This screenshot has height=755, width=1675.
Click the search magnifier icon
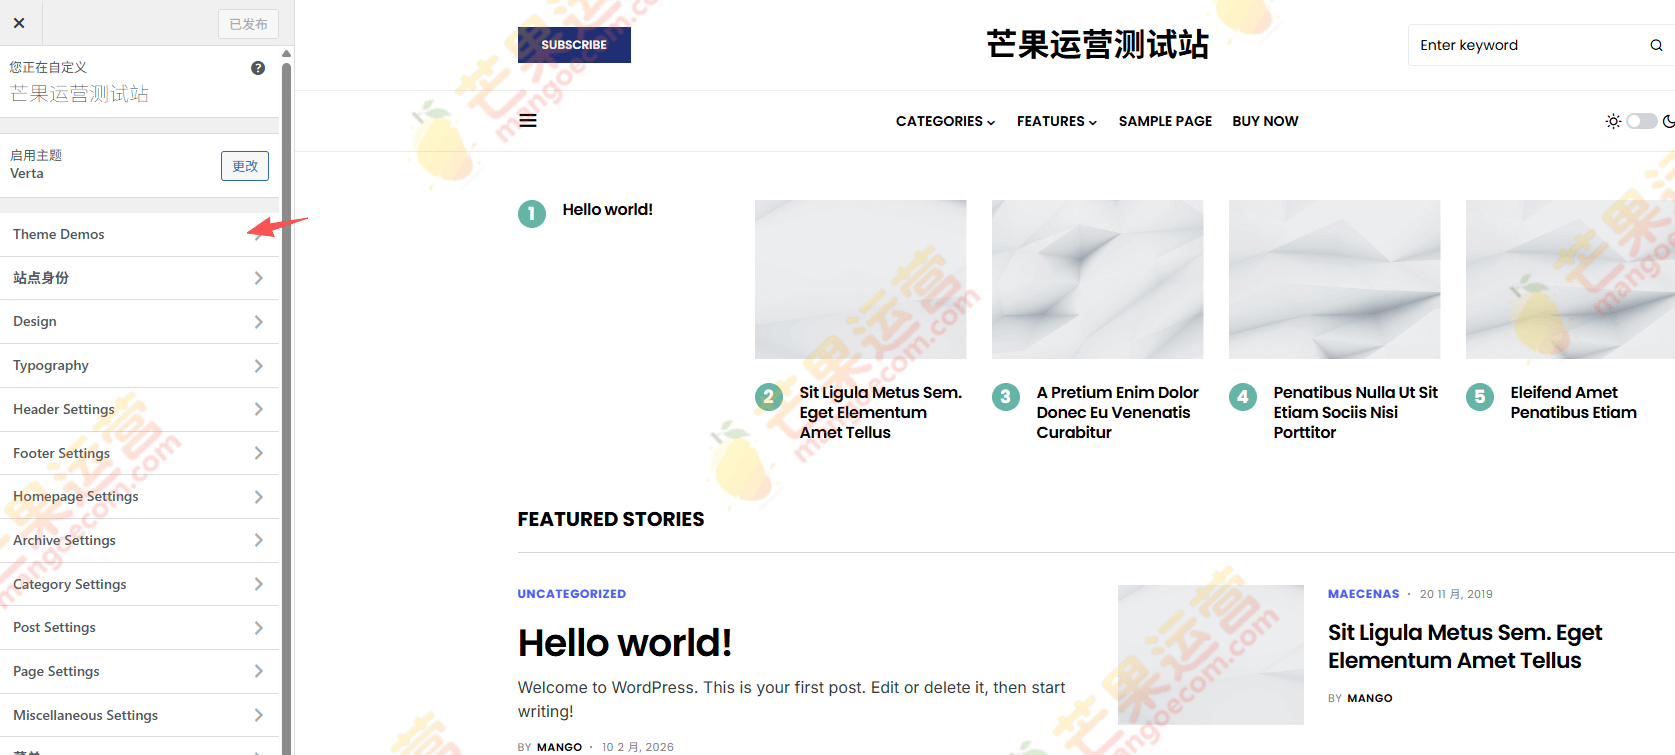pyautogui.click(x=1656, y=45)
